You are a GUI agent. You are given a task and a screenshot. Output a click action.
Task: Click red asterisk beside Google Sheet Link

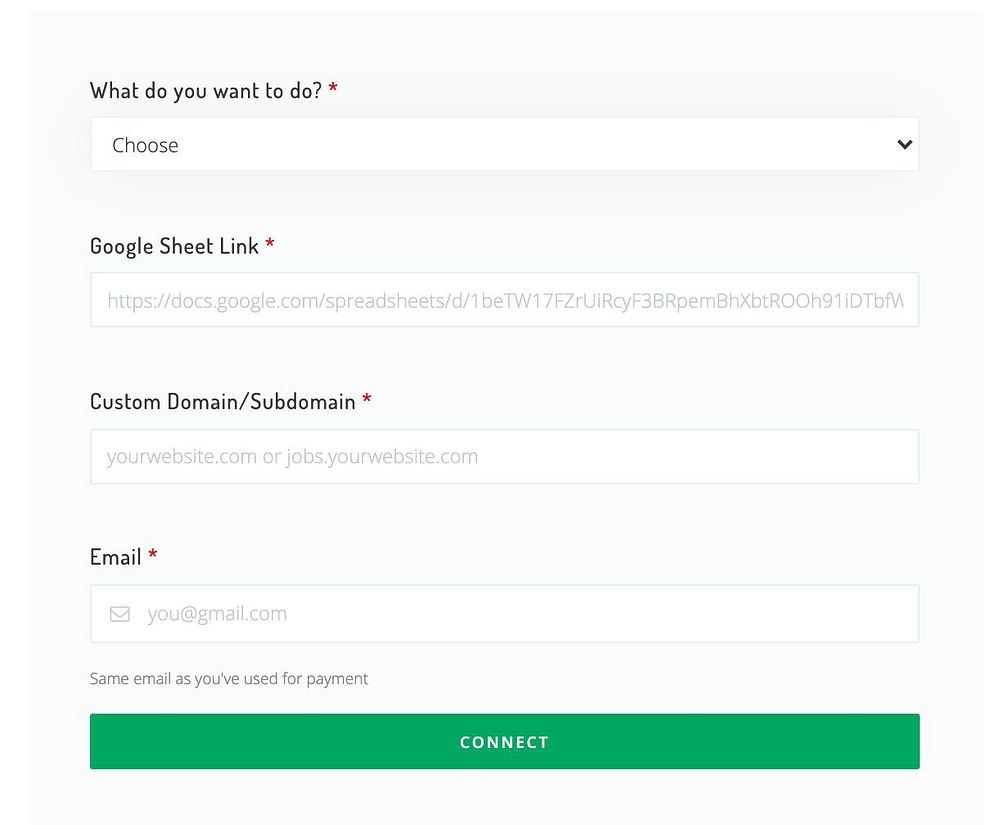point(270,245)
